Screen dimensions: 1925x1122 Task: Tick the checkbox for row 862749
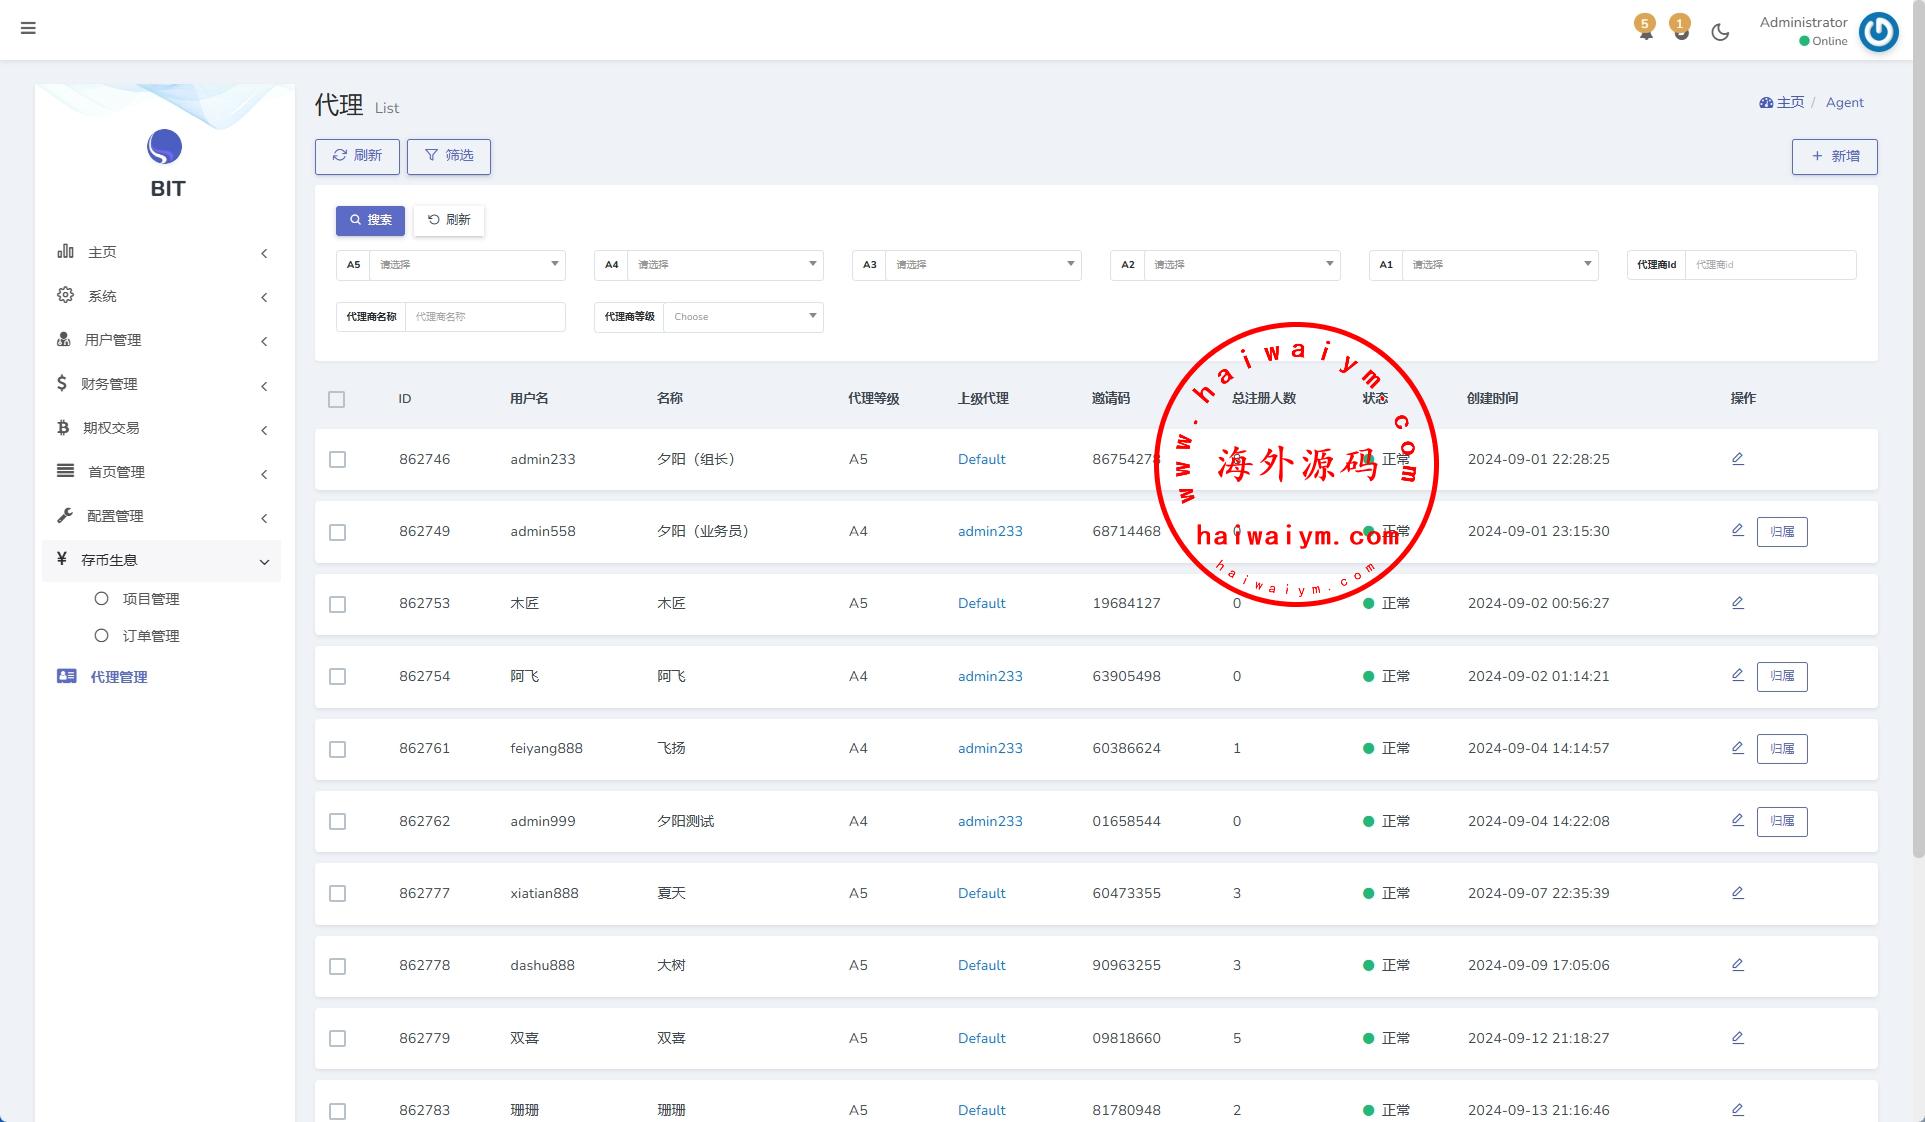pyautogui.click(x=338, y=532)
